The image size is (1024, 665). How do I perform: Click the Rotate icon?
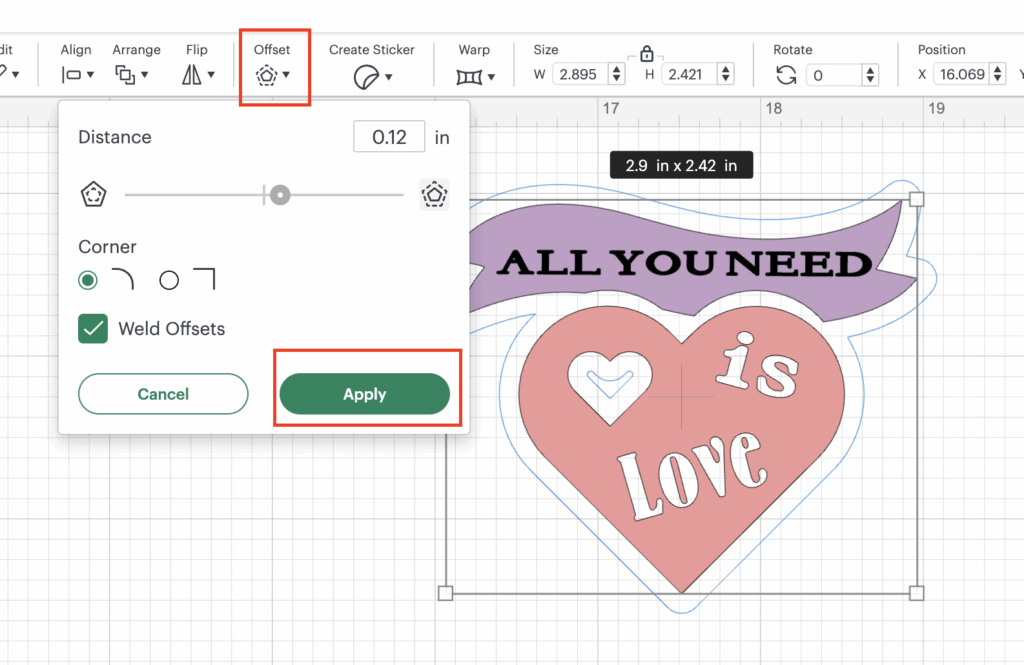point(786,75)
